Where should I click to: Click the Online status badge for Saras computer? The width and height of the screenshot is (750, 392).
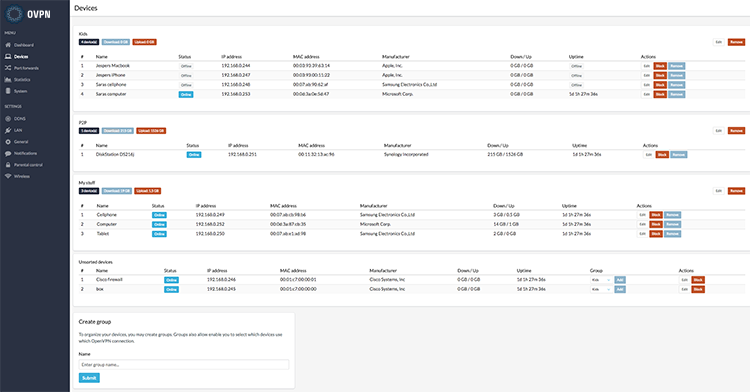tap(186, 95)
